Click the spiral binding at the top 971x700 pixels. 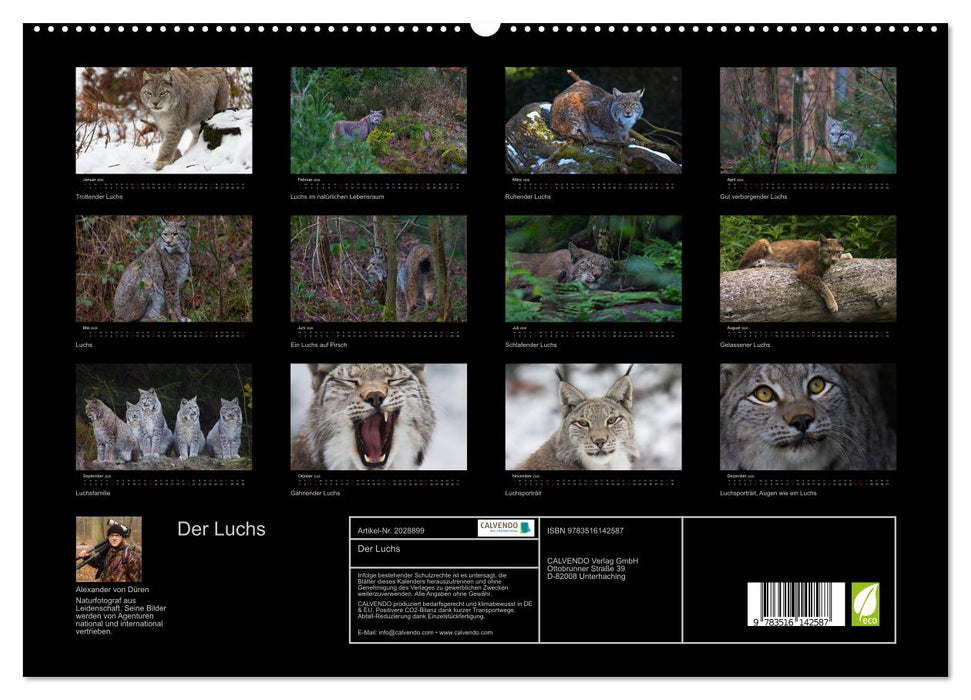485,28
